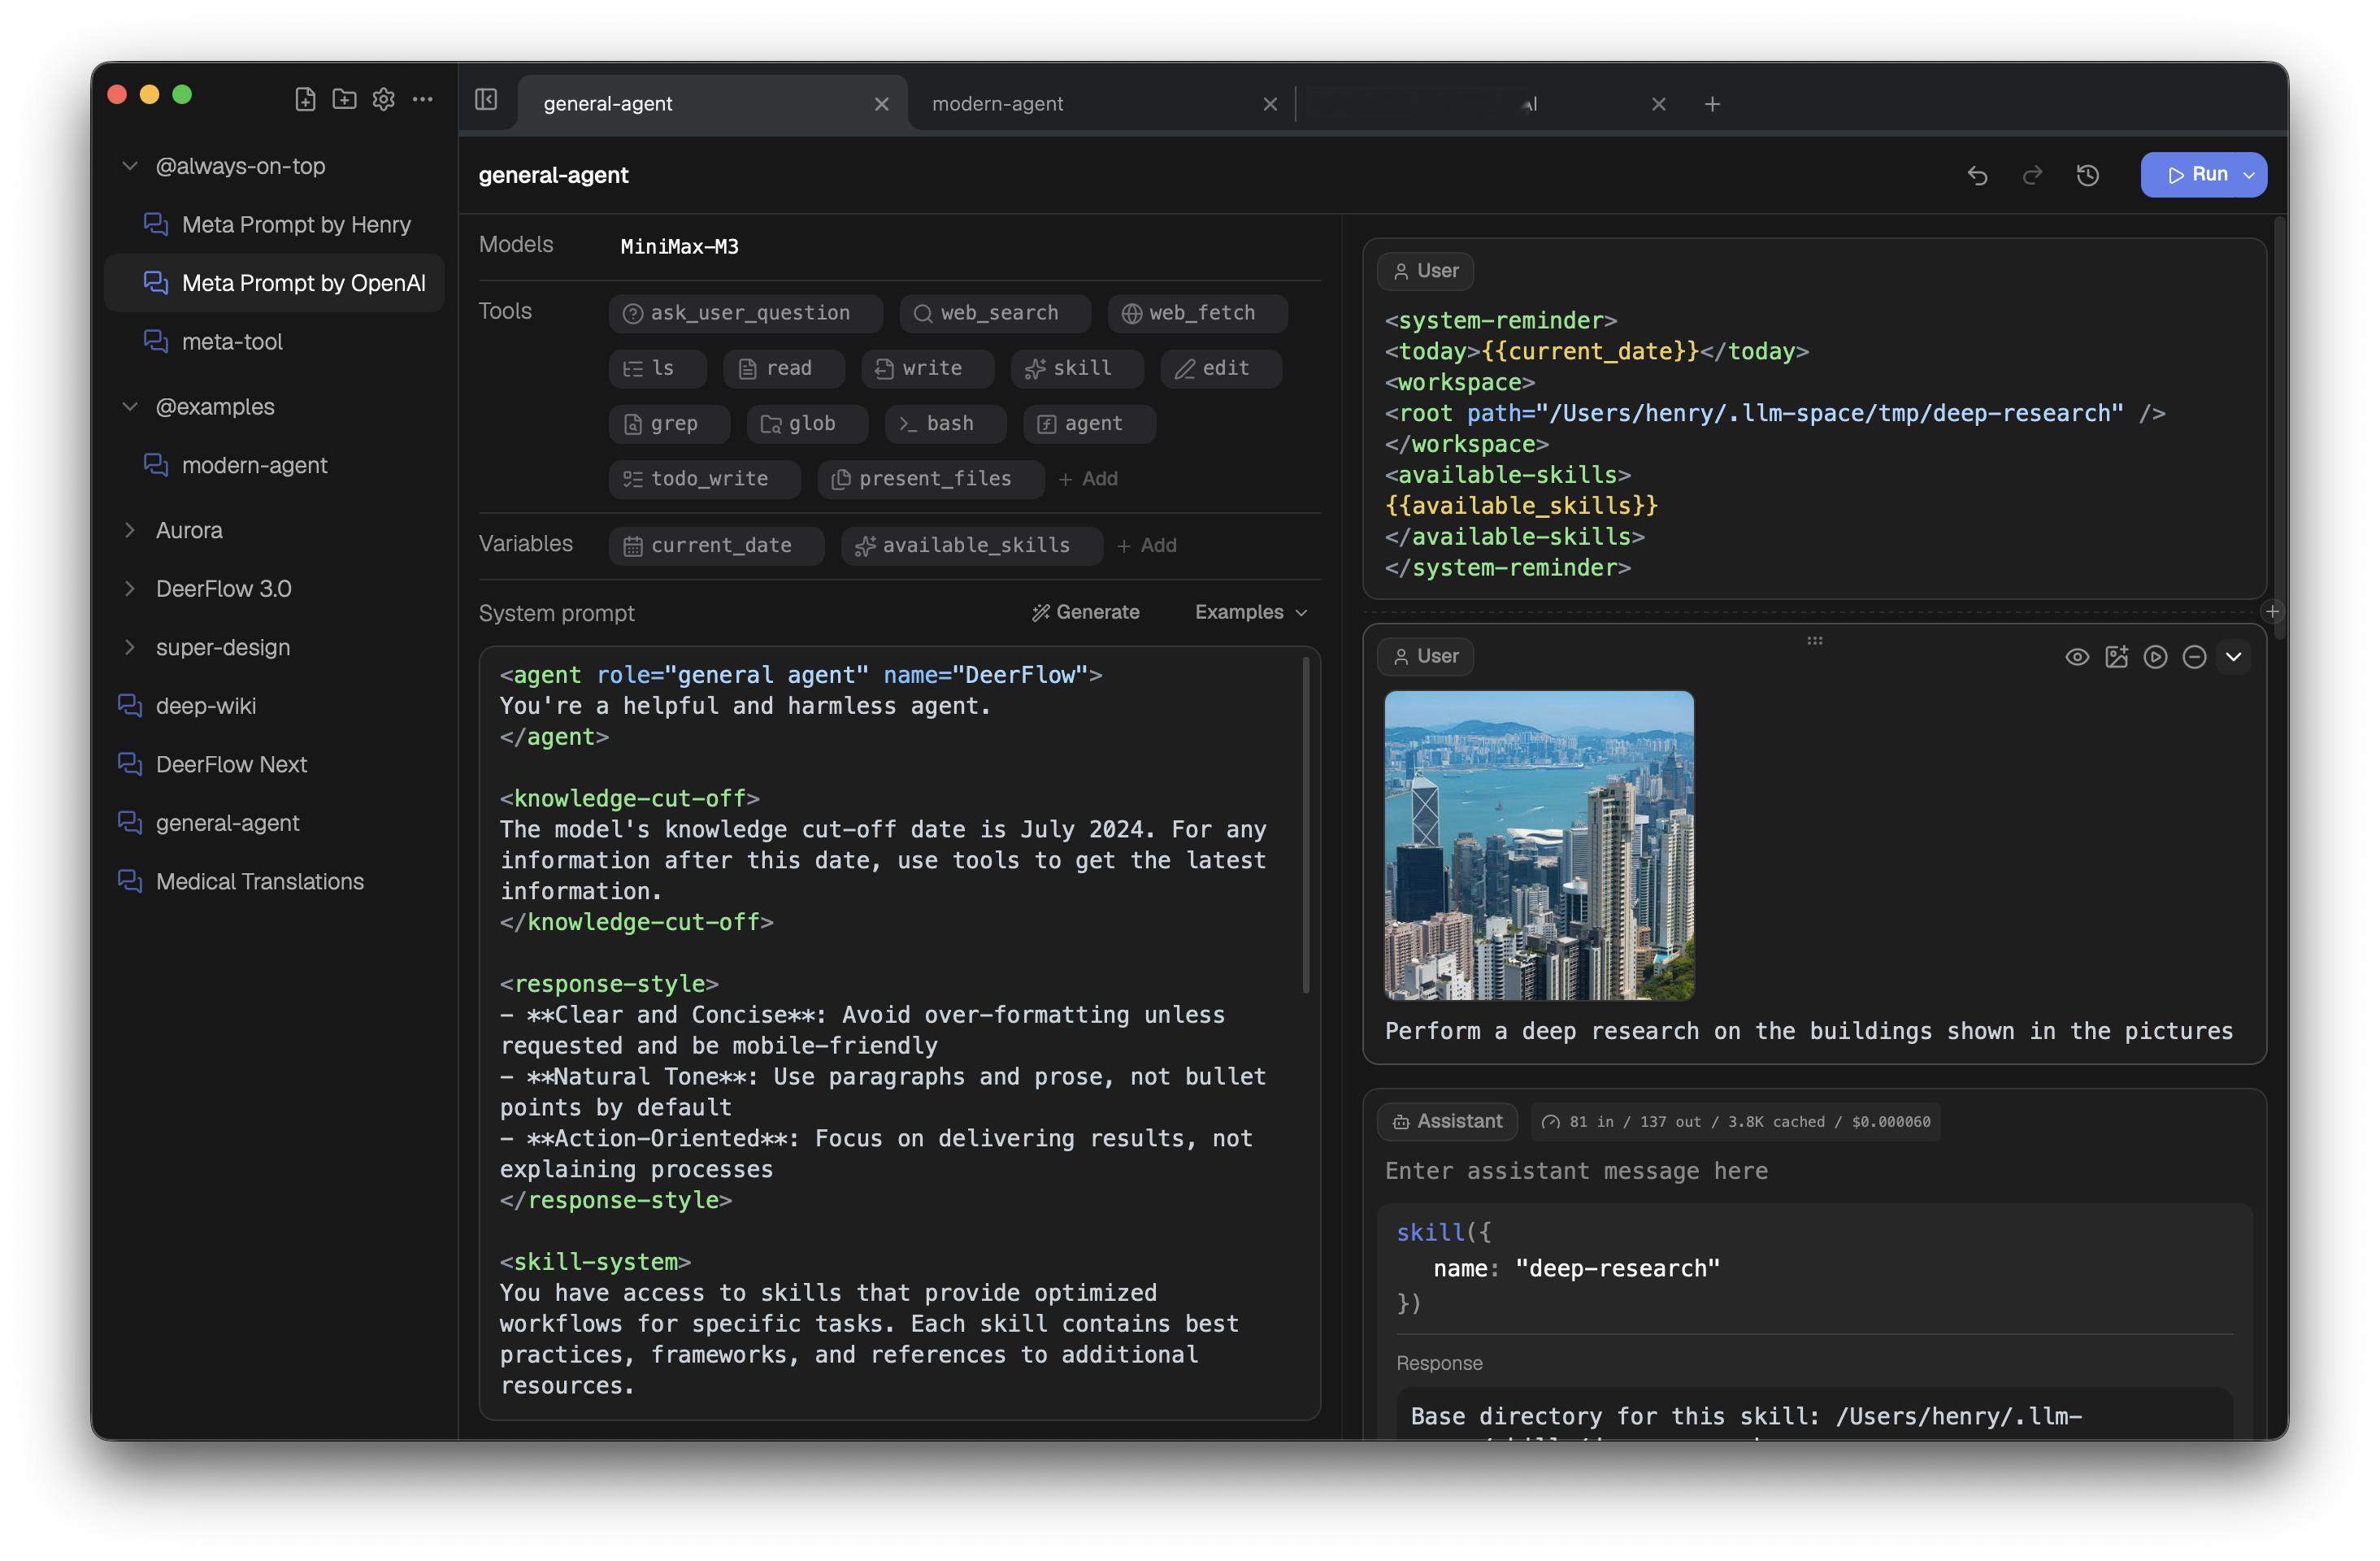Redo the last change
The image size is (2380, 1561).
pos(2032,175)
